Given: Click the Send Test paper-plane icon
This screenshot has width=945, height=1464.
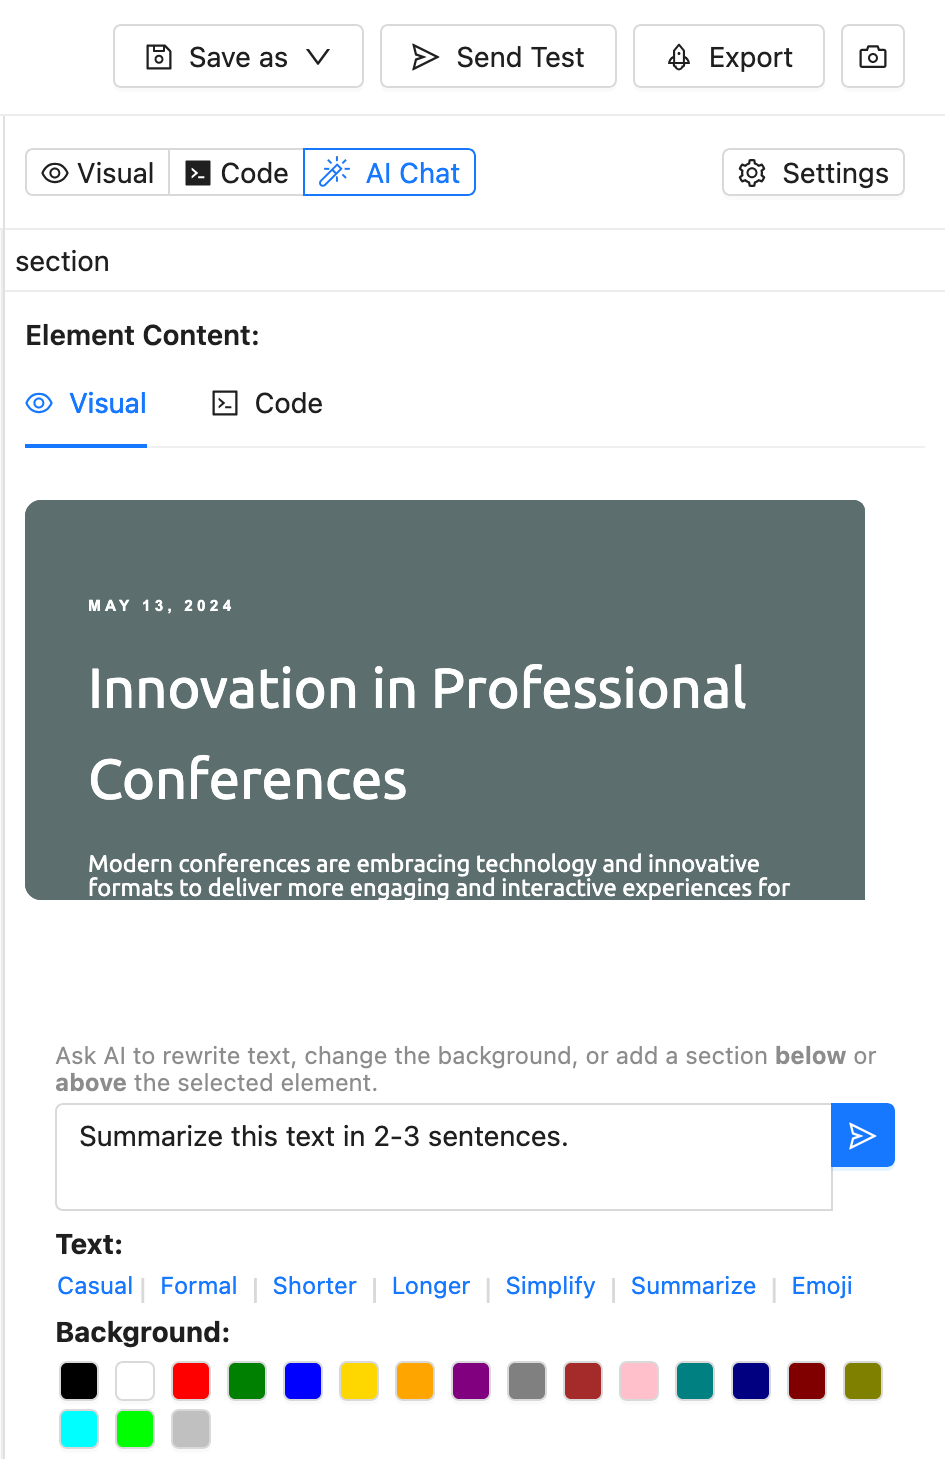Looking at the screenshot, I should point(425,57).
